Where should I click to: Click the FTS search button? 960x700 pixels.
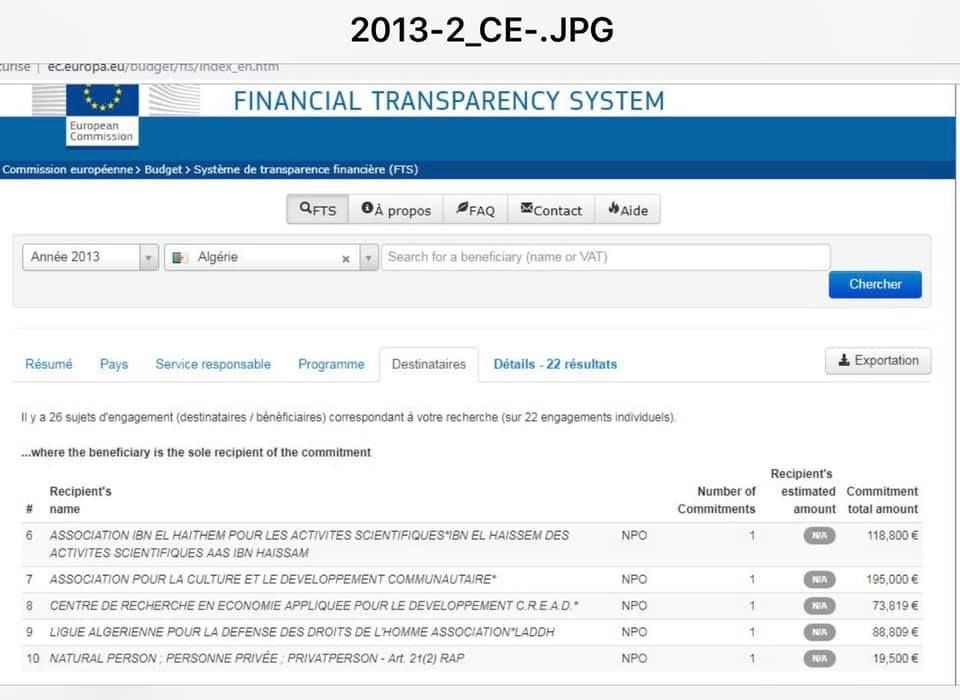click(x=318, y=210)
